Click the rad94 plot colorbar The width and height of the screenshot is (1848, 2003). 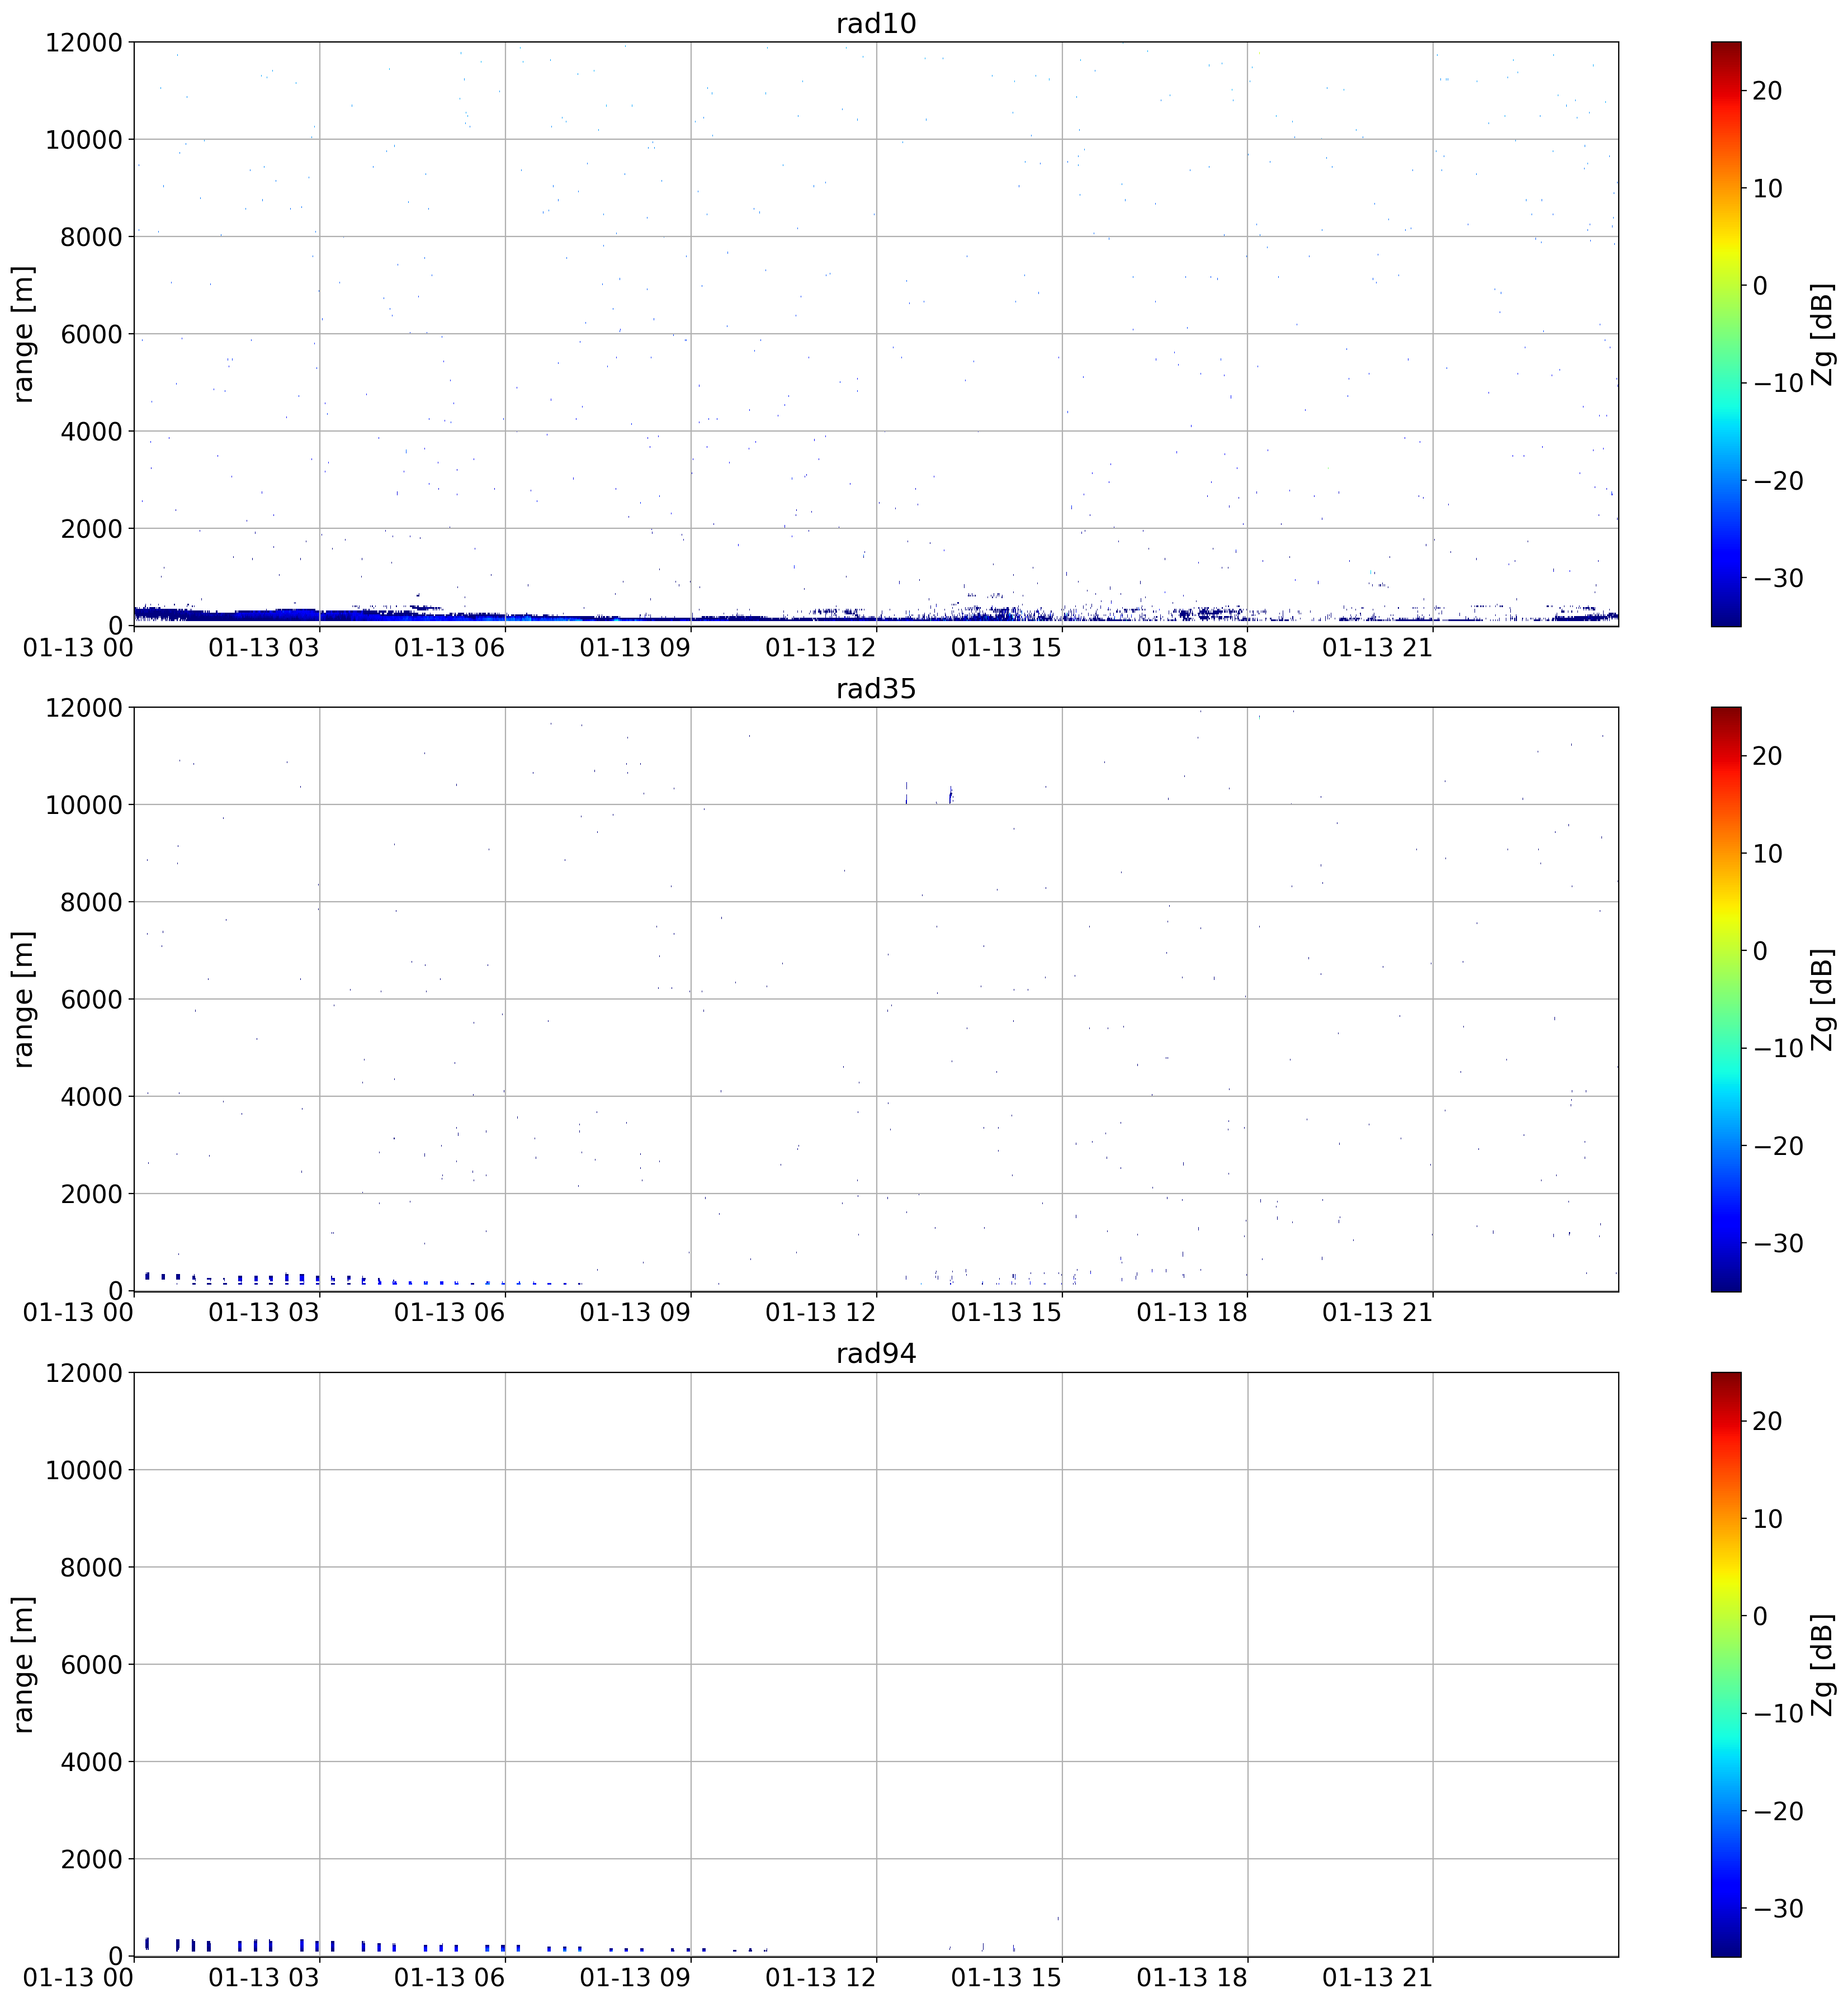pyautogui.click(x=1726, y=1664)
